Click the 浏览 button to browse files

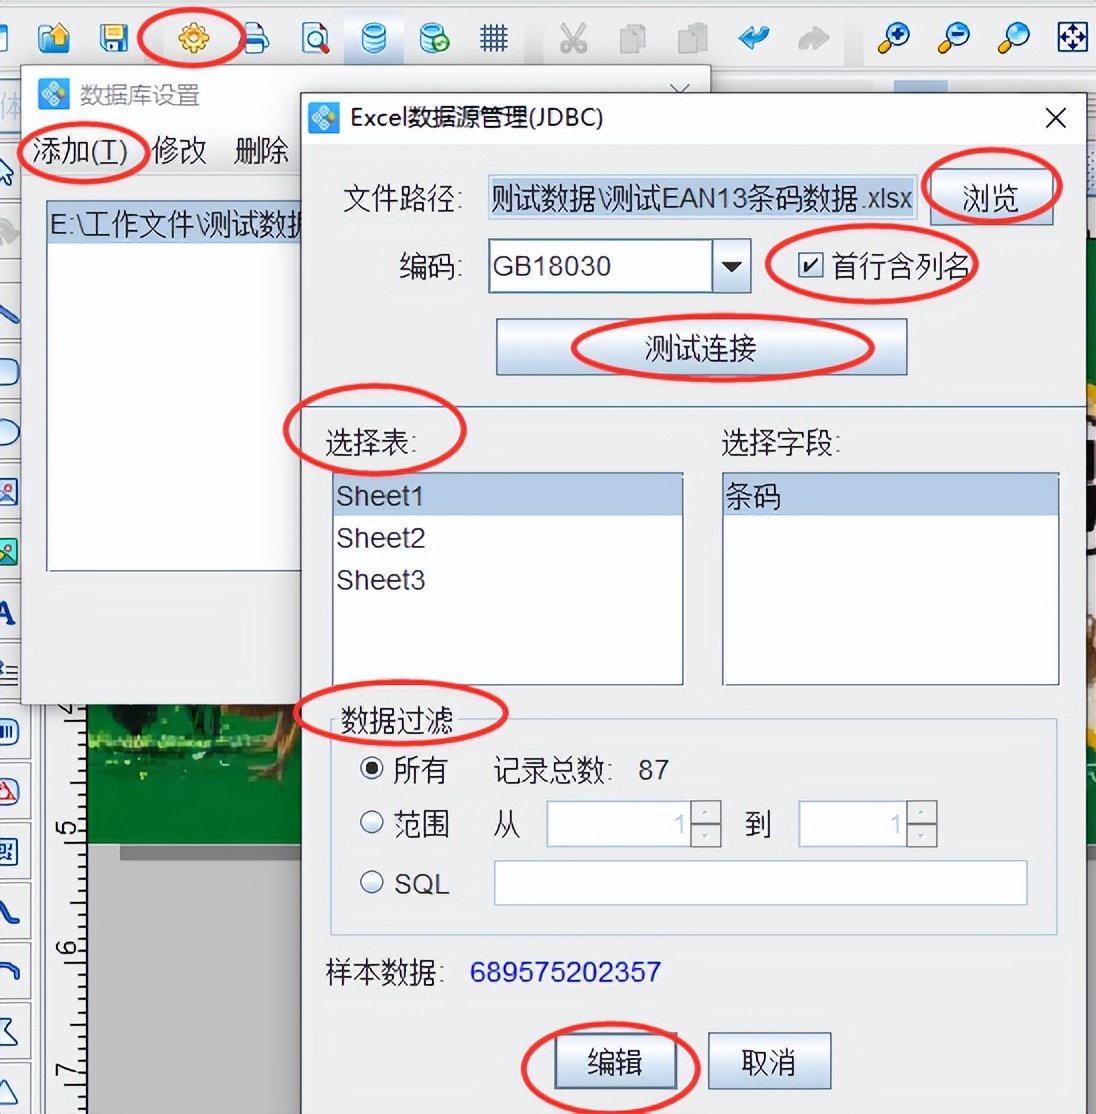coord(990,197)
